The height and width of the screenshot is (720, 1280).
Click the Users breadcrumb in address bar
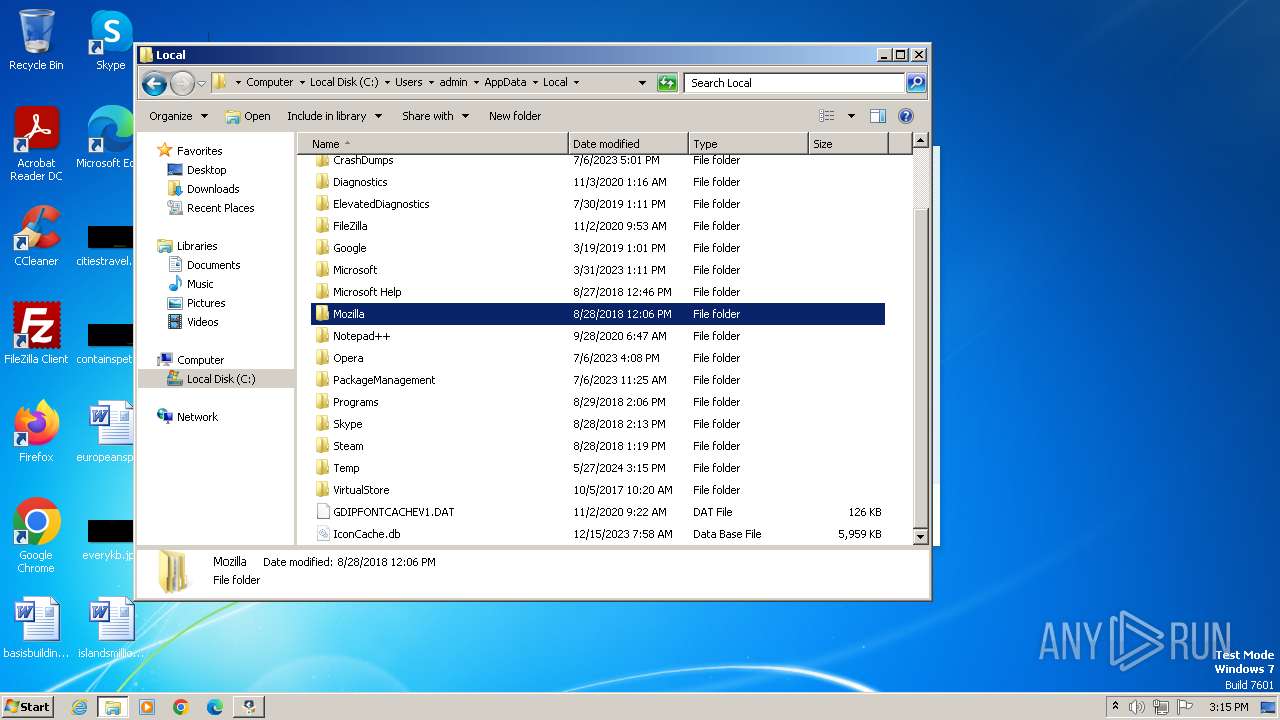pyautogui.click(x=408, y=83)
